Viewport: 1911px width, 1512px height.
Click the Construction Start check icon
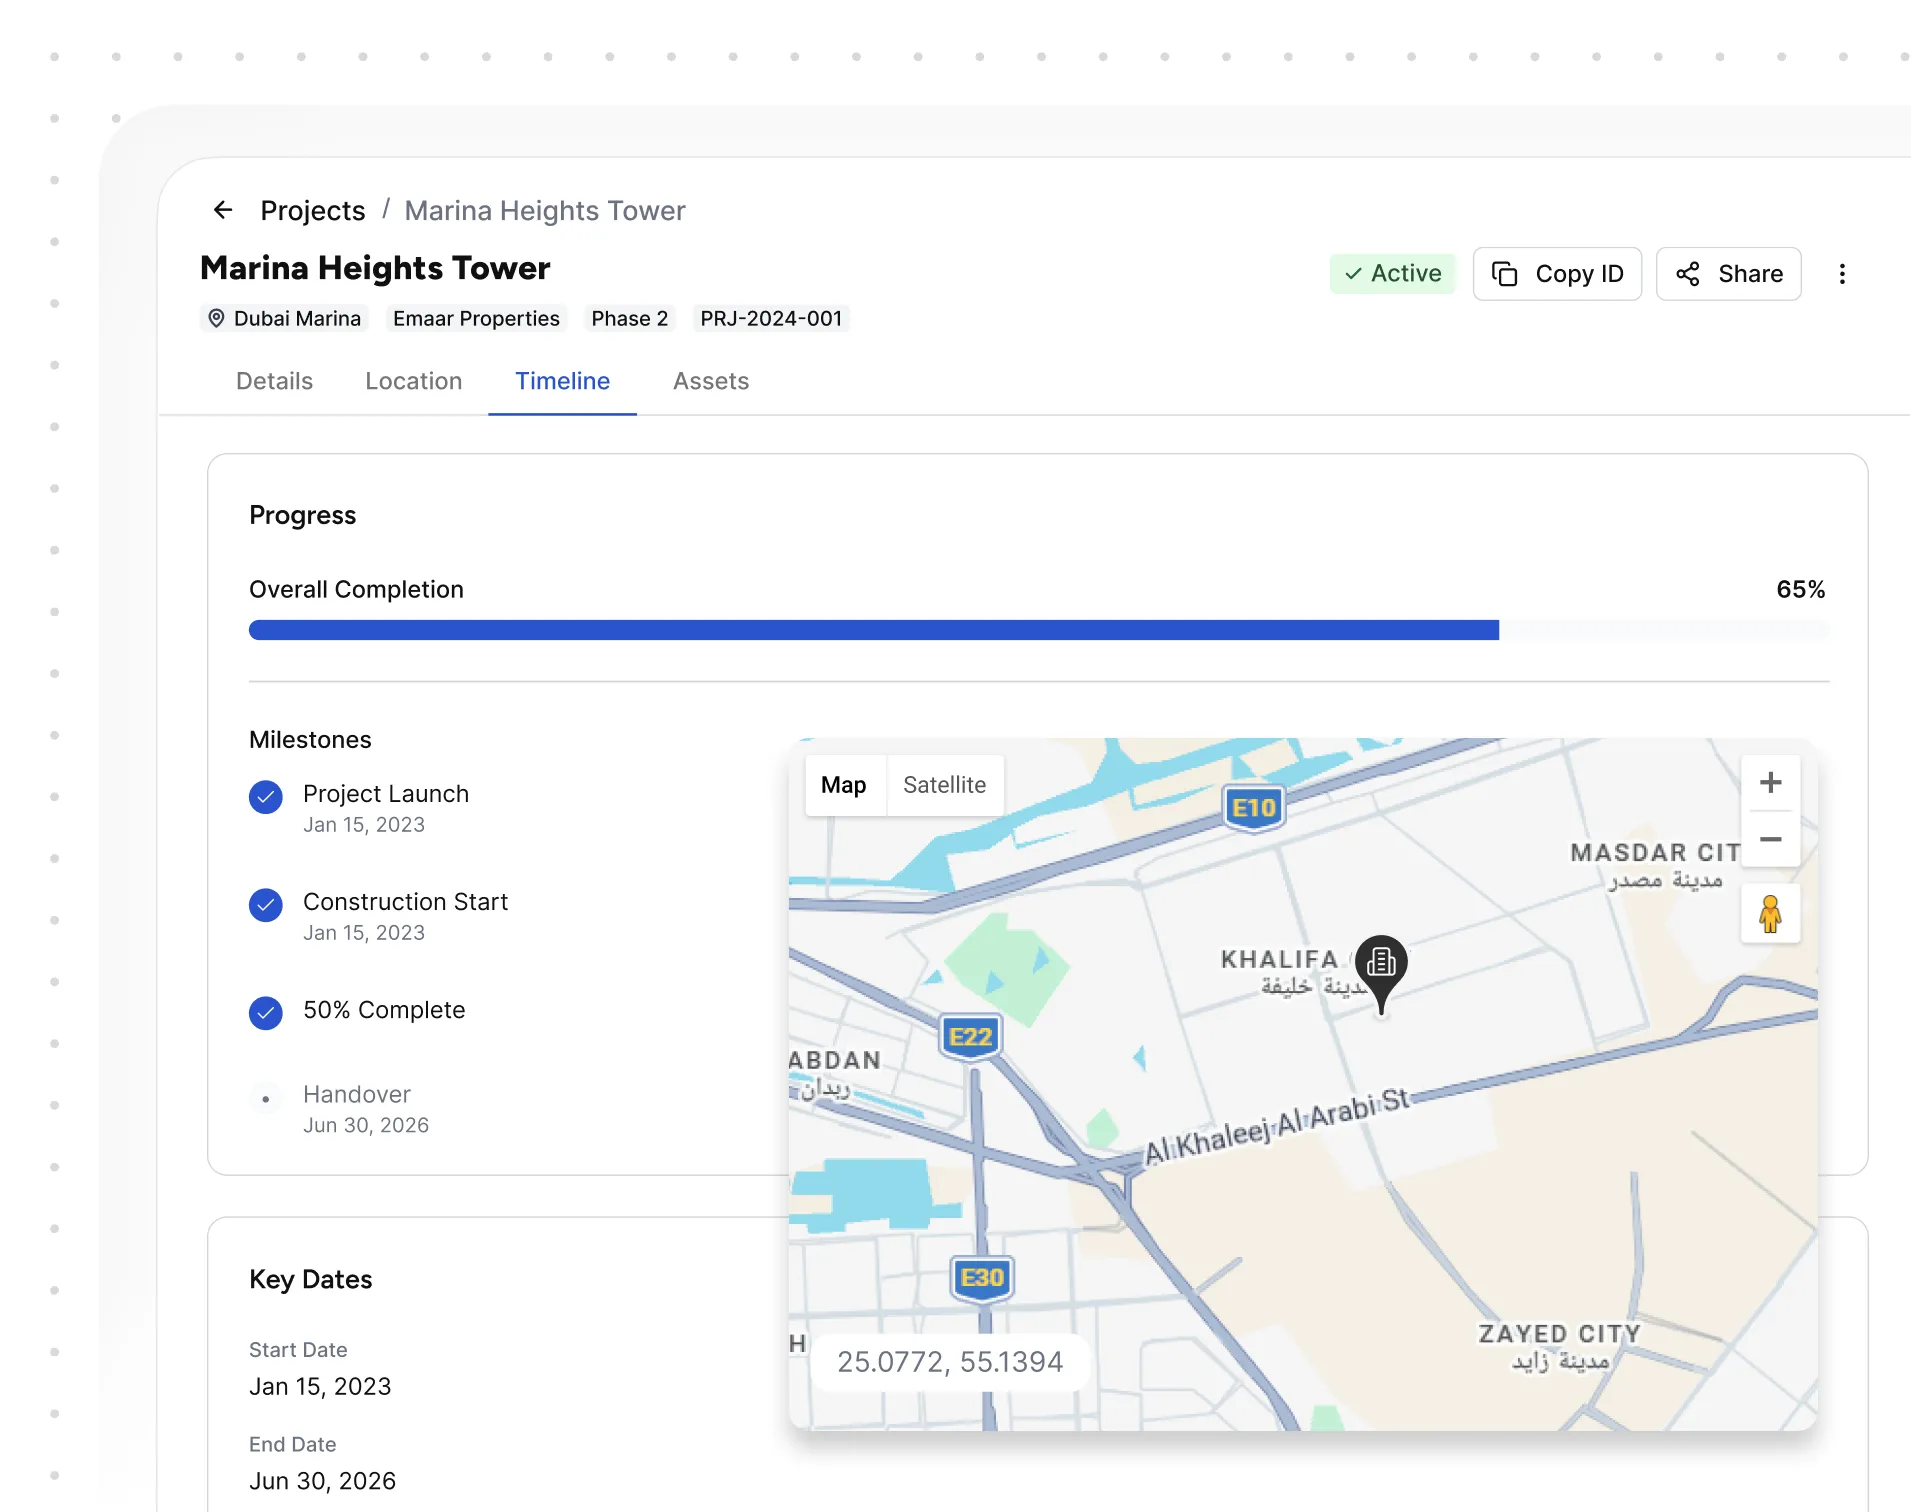click(266, 905)
